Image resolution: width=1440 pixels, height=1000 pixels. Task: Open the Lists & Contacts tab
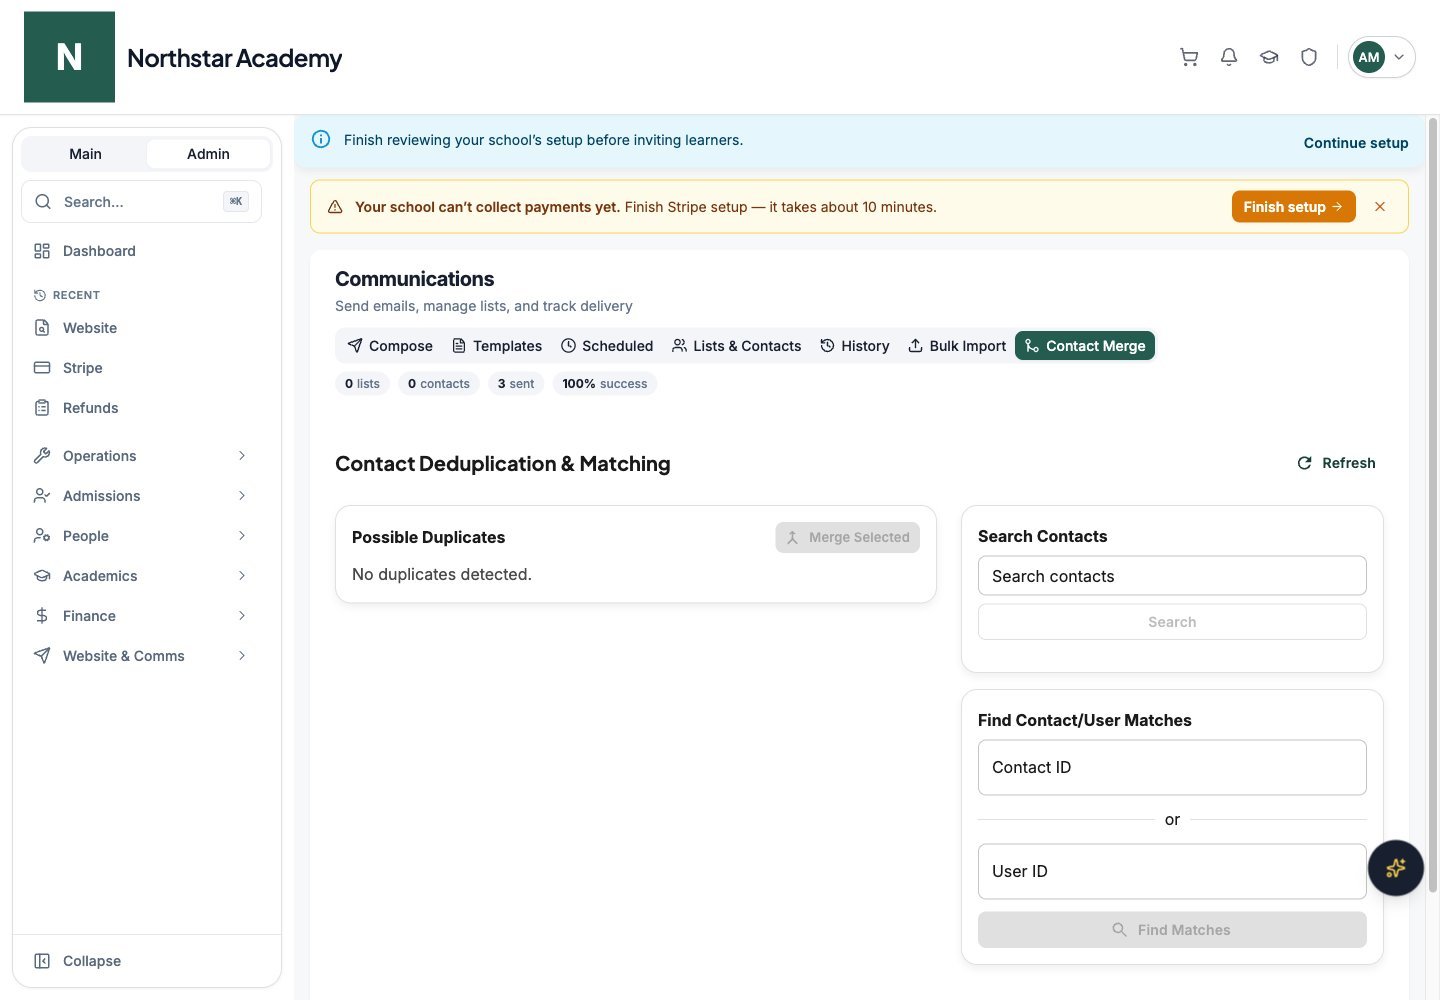click(736, 346)
